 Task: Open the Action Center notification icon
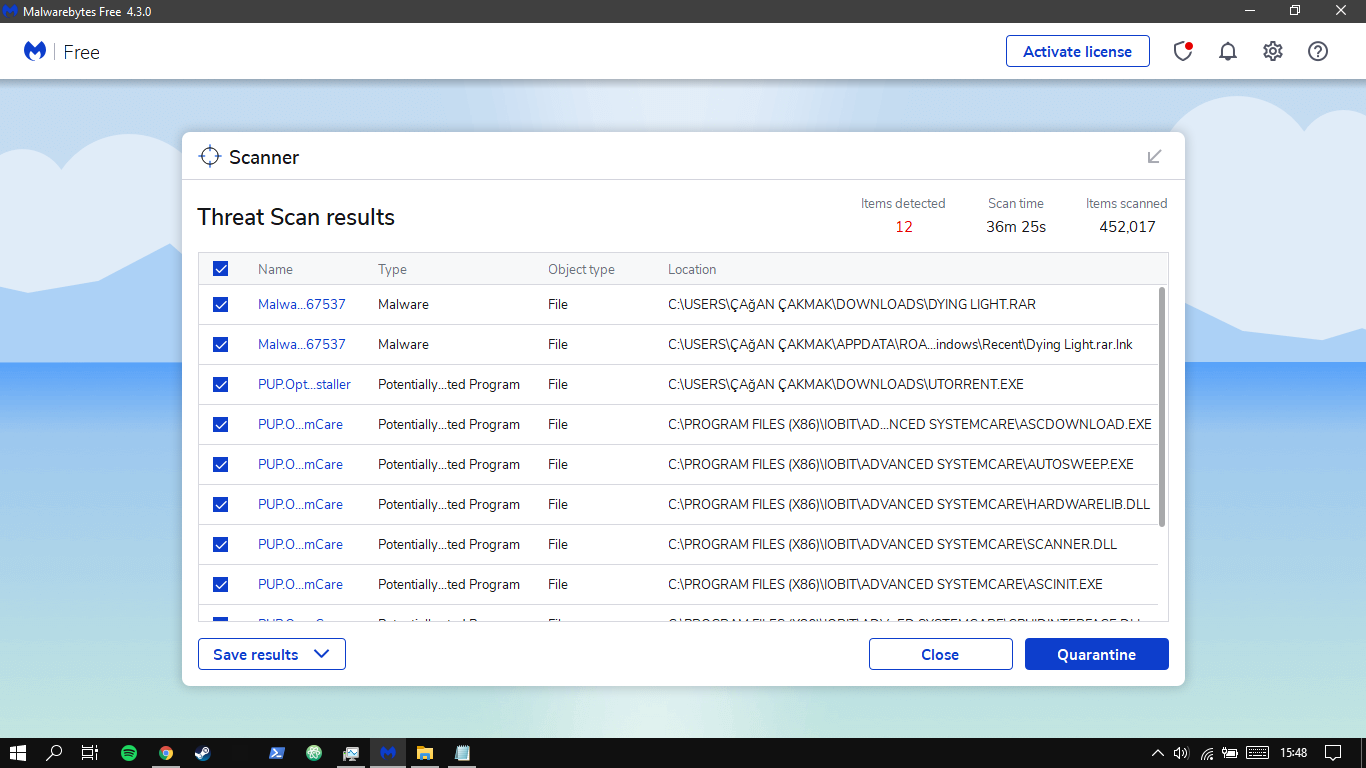pyautogui.click(x=1333, y=753)
